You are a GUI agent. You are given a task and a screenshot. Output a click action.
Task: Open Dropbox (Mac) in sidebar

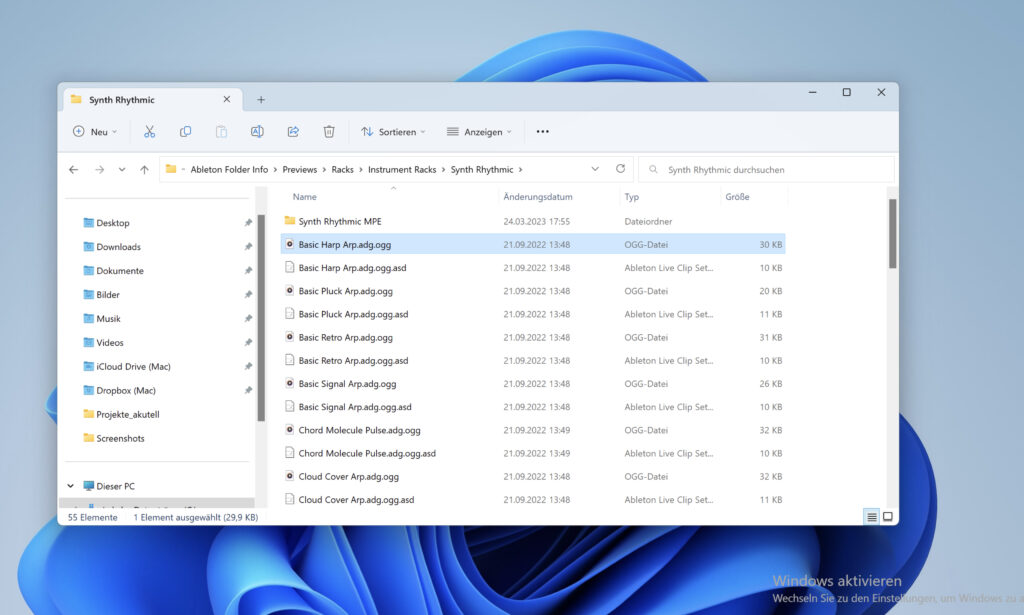point(126,390)
